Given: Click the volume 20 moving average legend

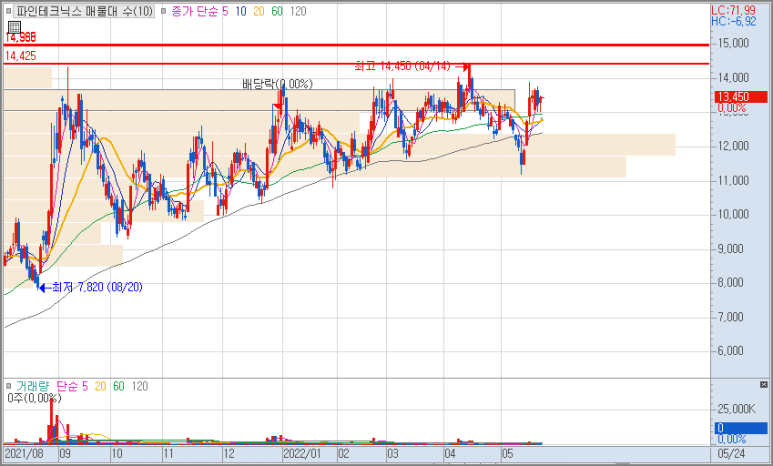Looking at the screenshot, I should point(101,386).
